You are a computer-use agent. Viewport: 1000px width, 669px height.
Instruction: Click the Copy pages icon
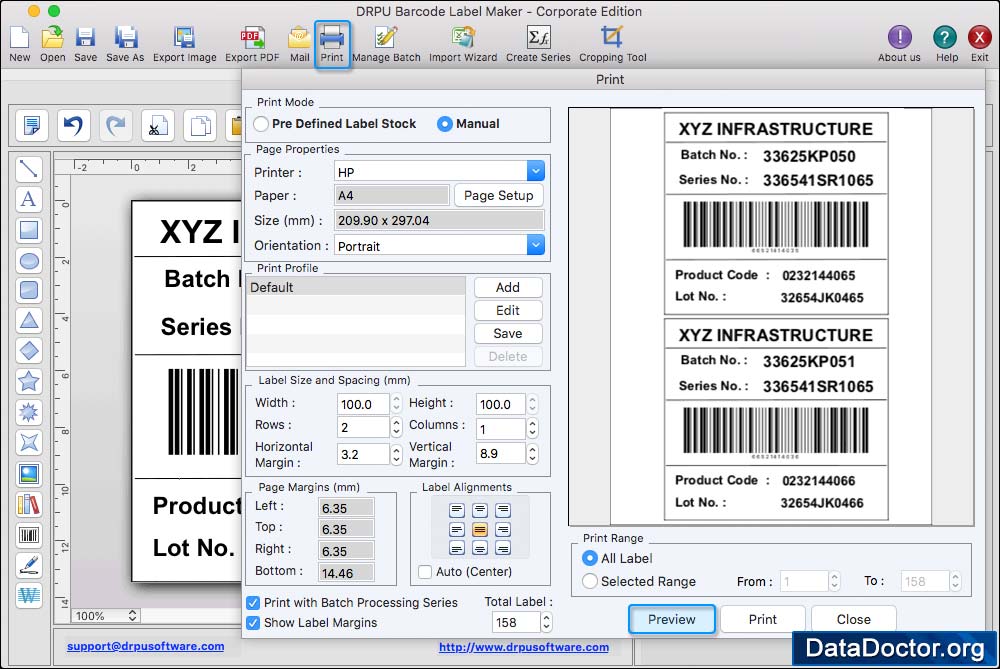tap(200, 125)
